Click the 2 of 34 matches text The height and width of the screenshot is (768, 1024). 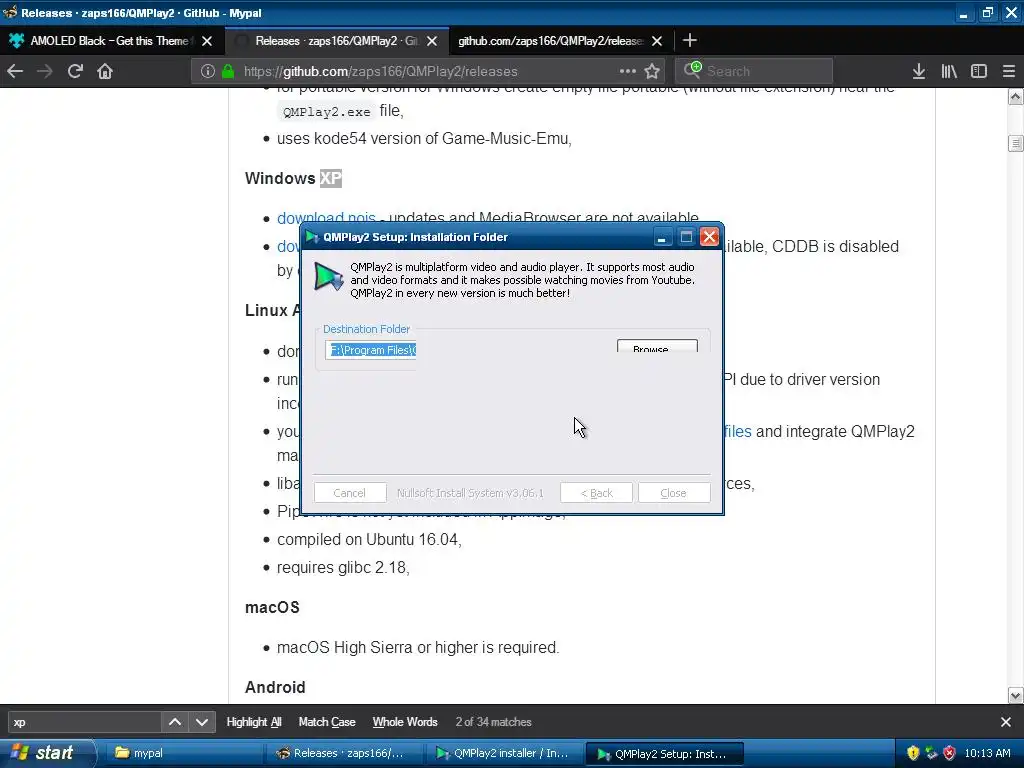coord(494,722)
